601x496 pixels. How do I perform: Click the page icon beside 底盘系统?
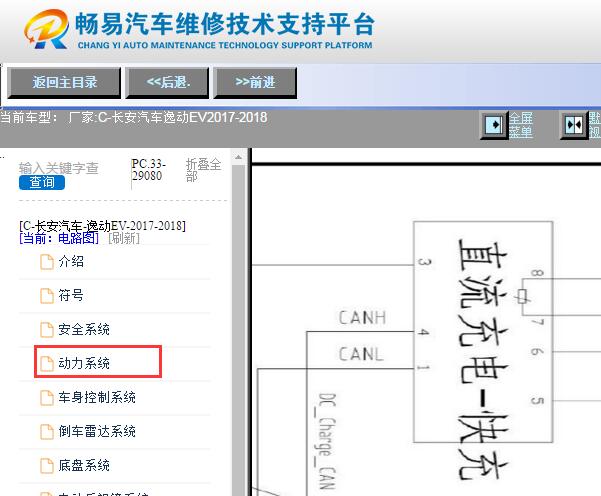[47, 466]
